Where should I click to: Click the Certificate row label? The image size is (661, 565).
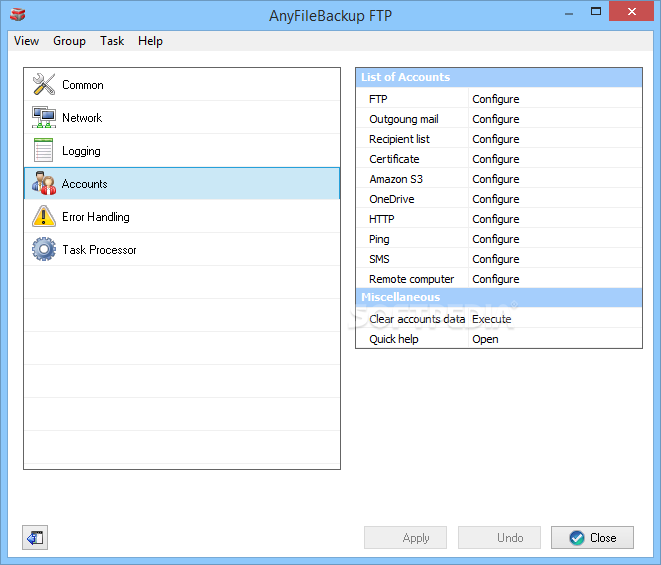(x=394, y=159)
